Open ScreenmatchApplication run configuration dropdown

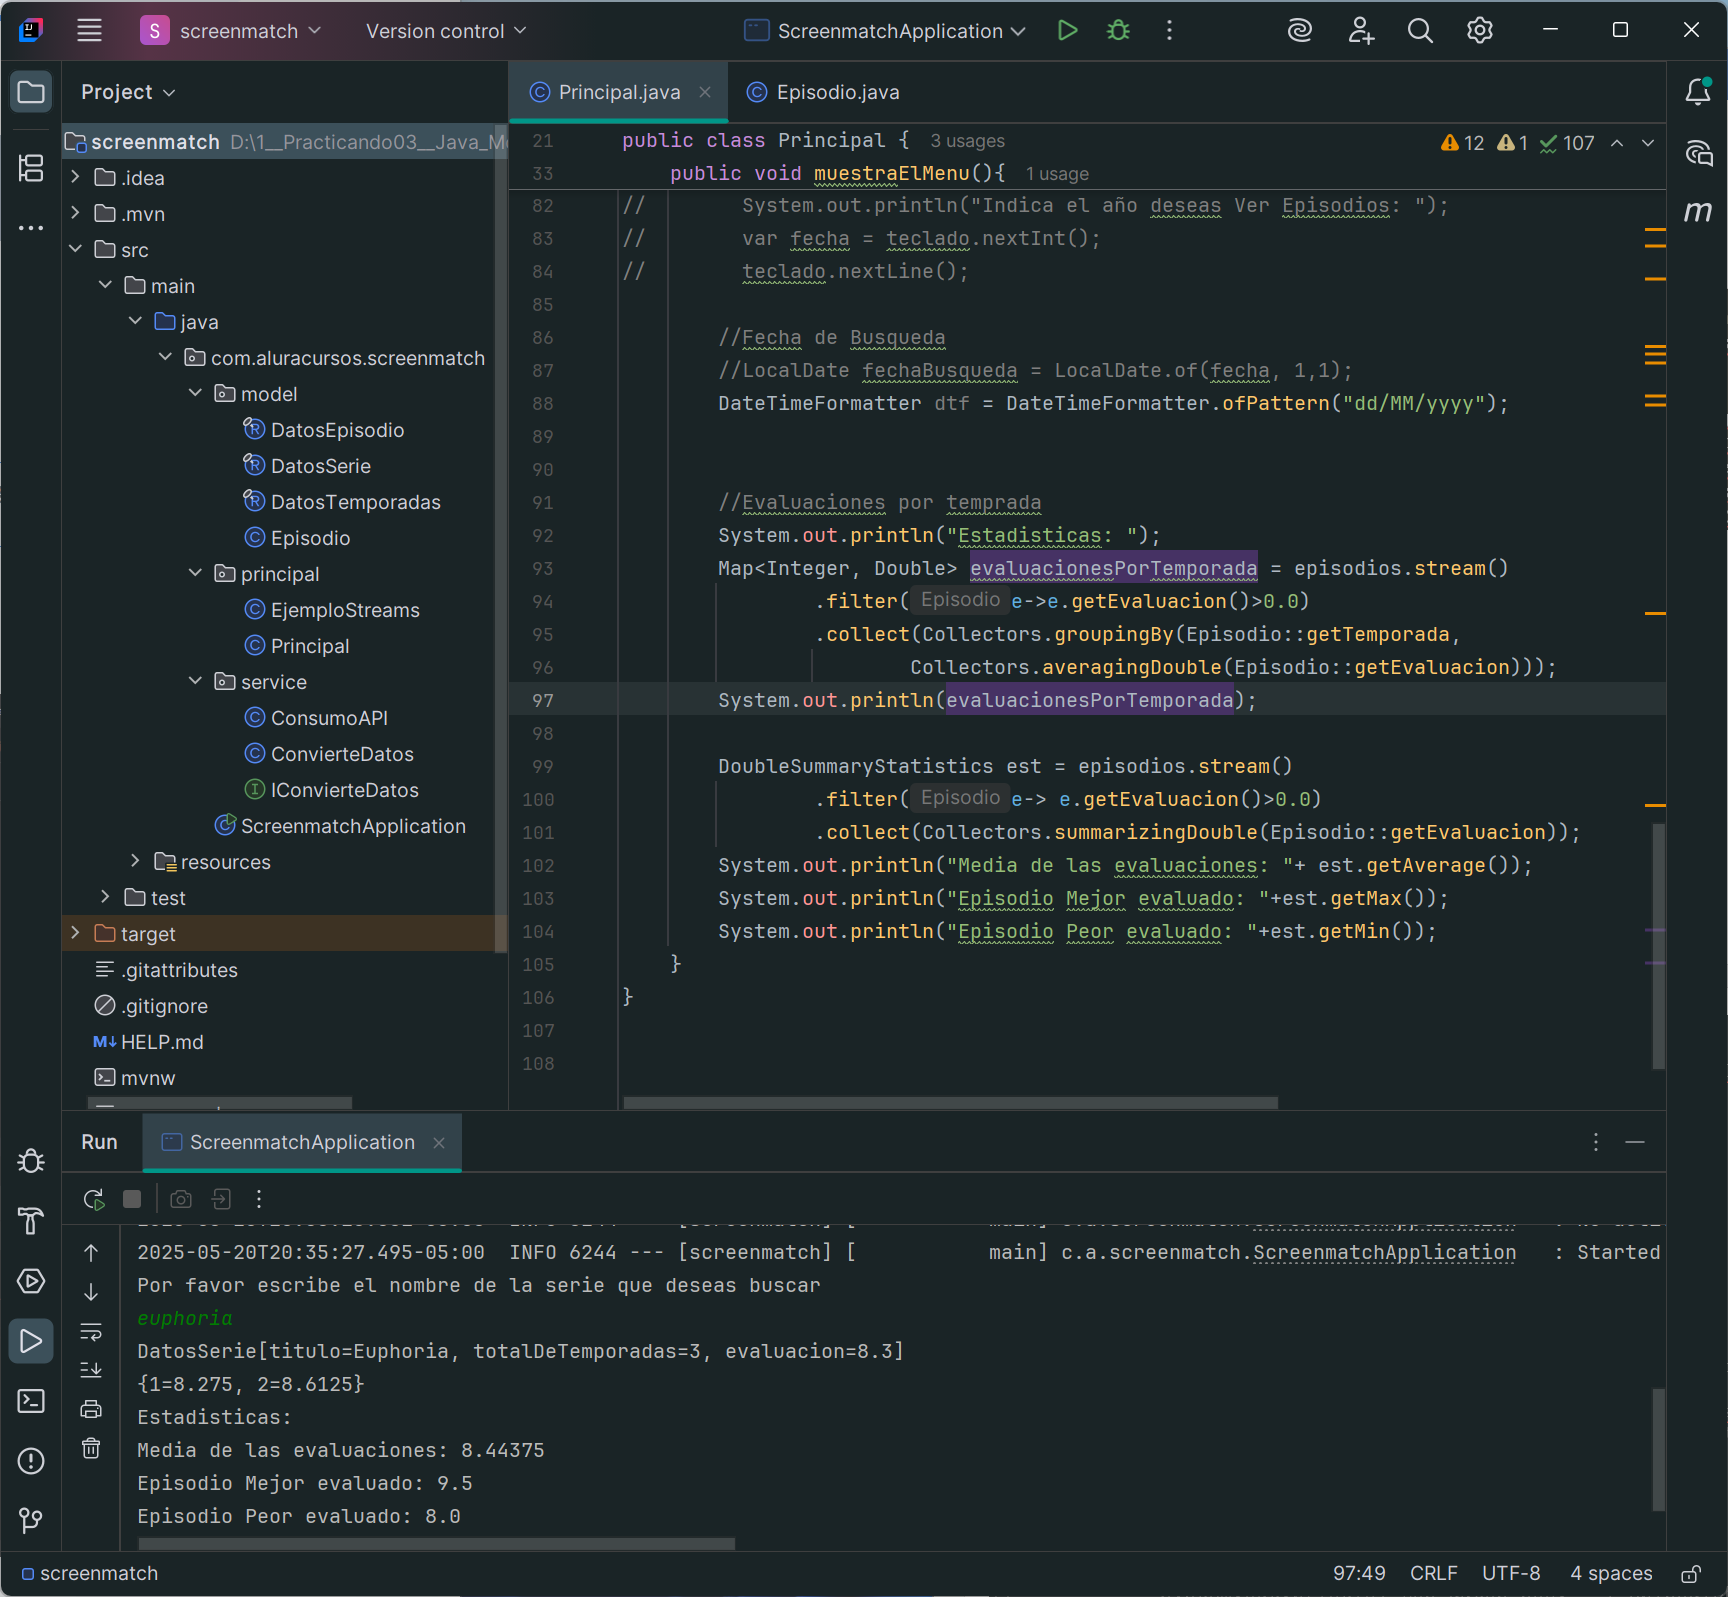886,31
